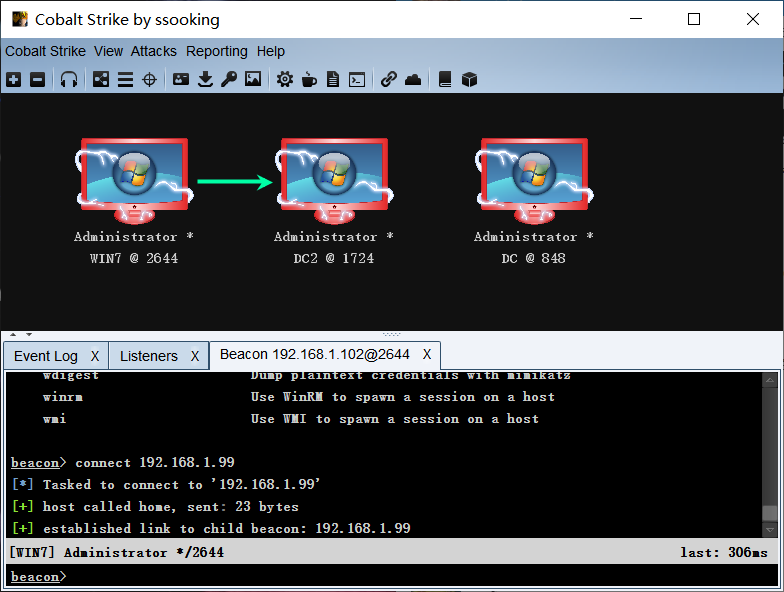Click the cube about icon
The height and width of the screenshot is (592, 784).
469,79
